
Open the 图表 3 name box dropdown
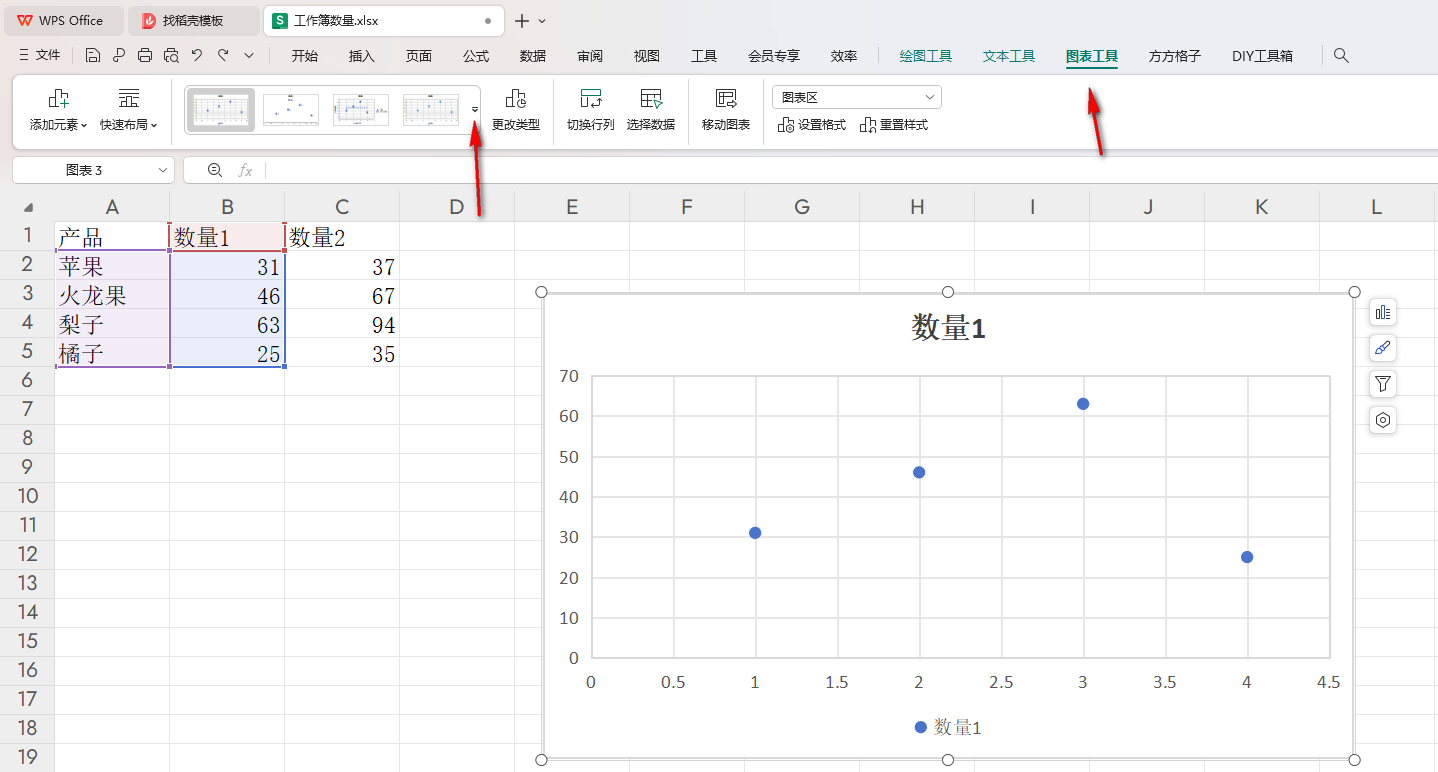[164, 171]
